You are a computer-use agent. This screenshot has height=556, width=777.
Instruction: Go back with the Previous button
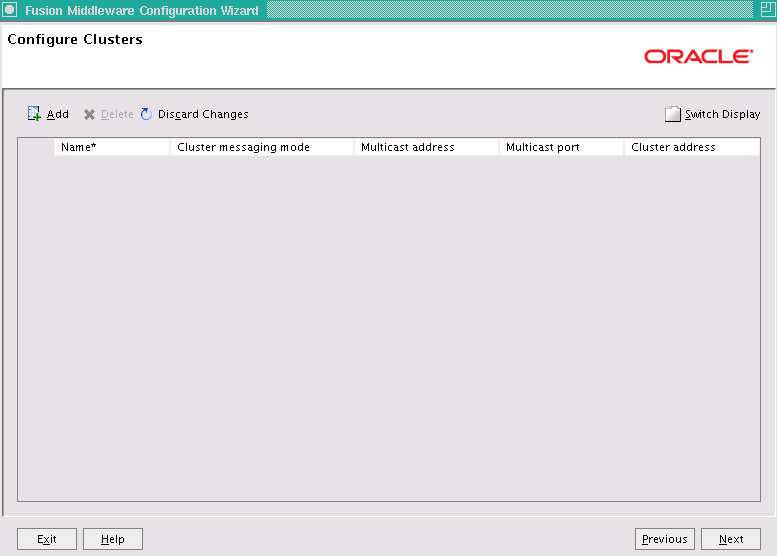[665, 539]
